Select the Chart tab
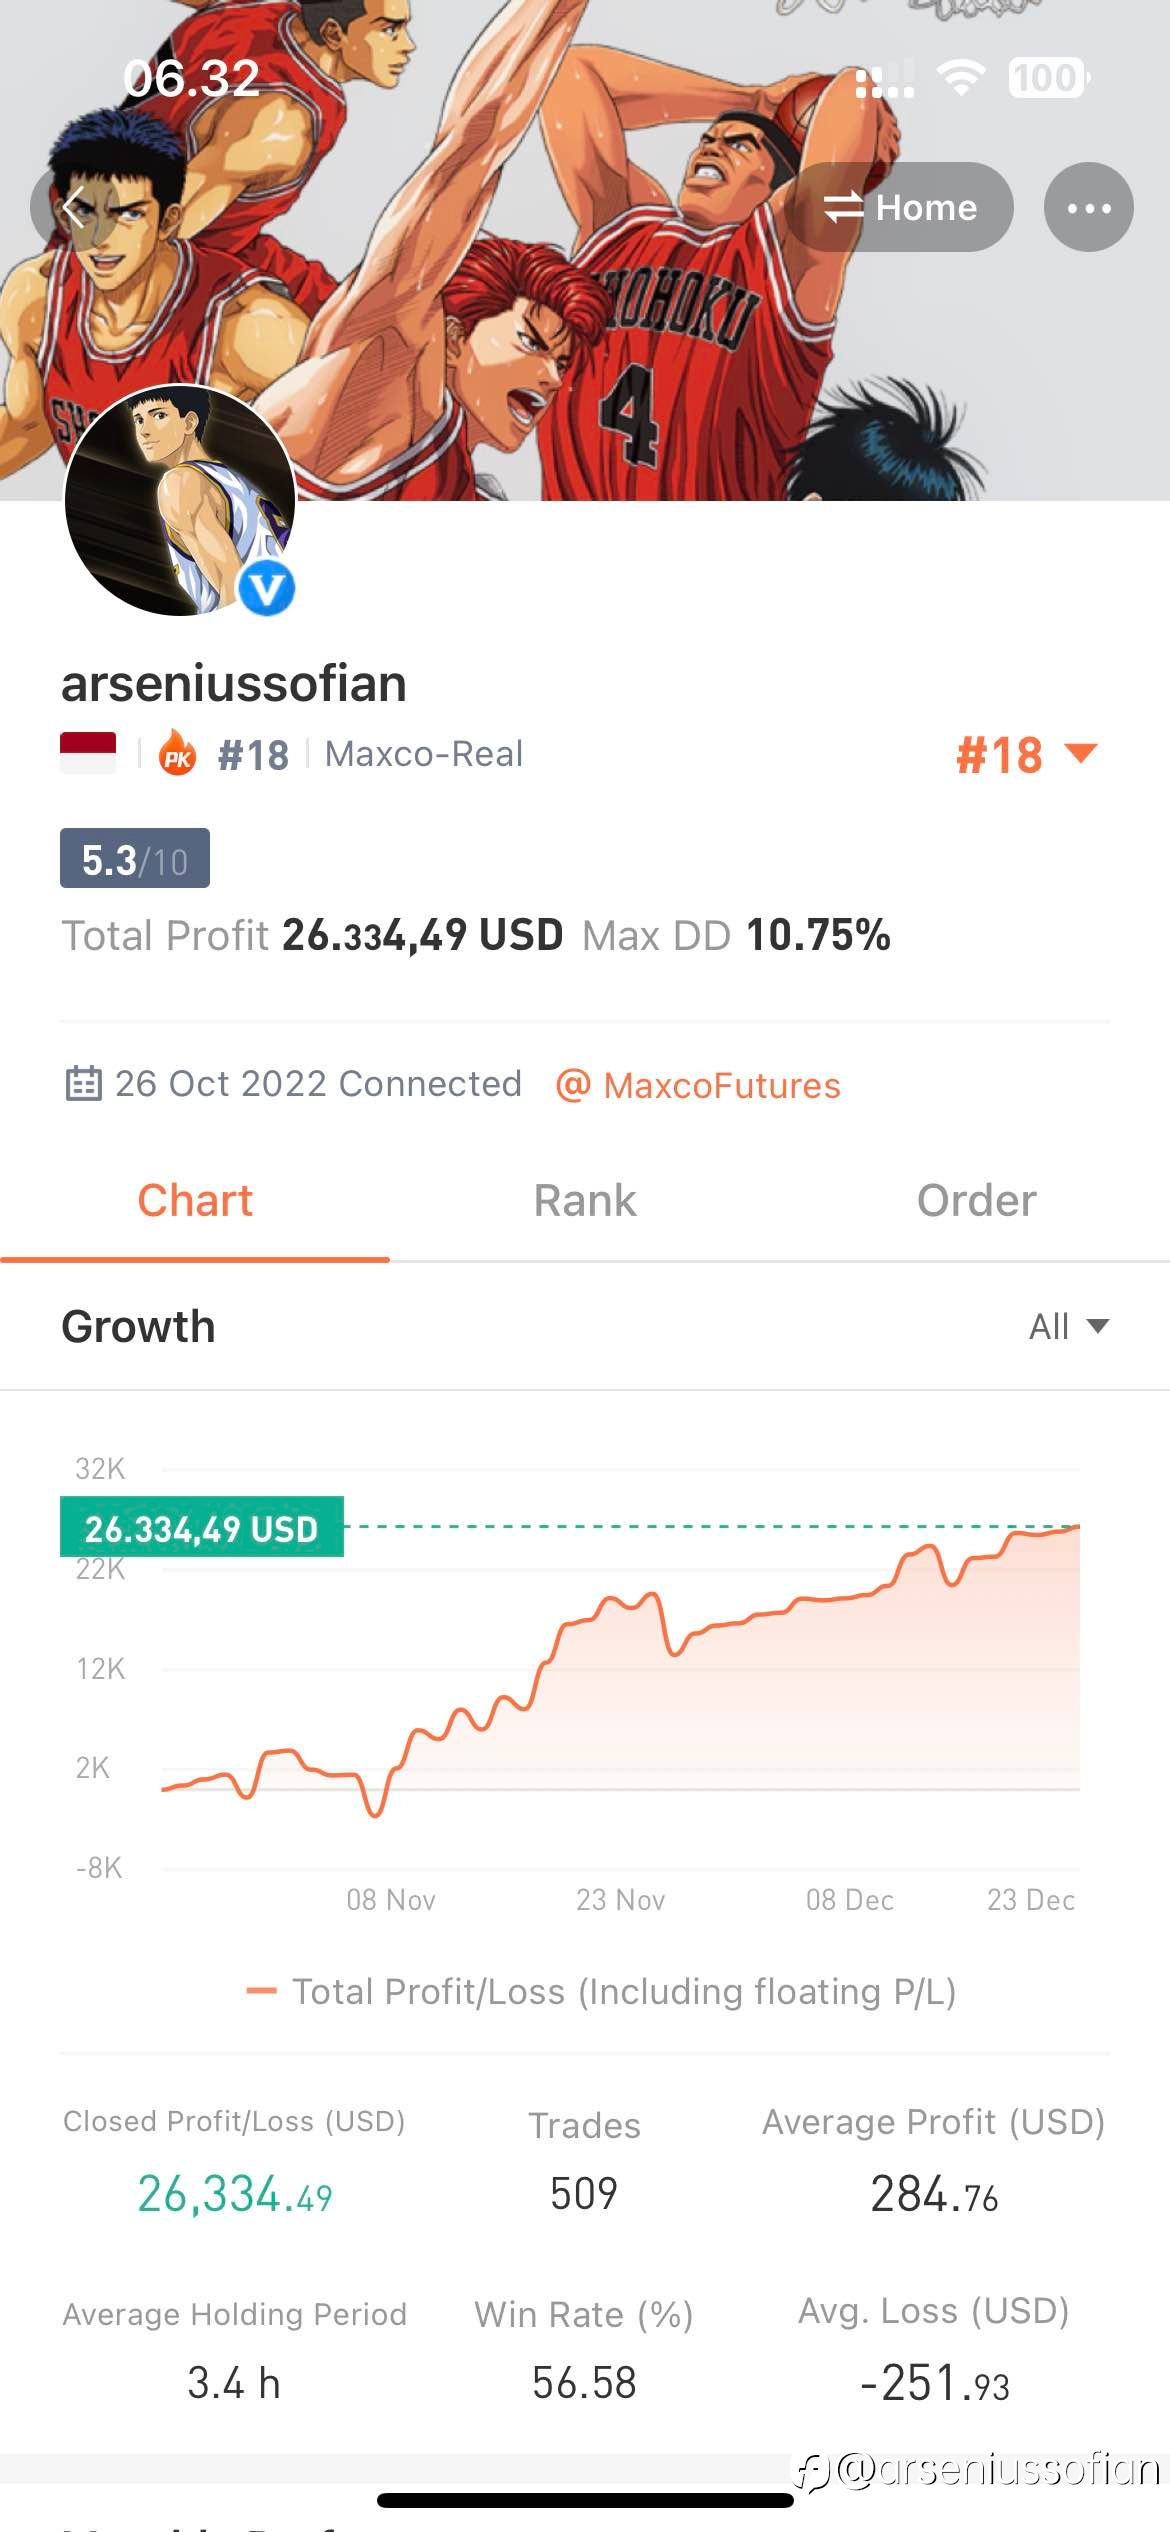 (195, 1201)
